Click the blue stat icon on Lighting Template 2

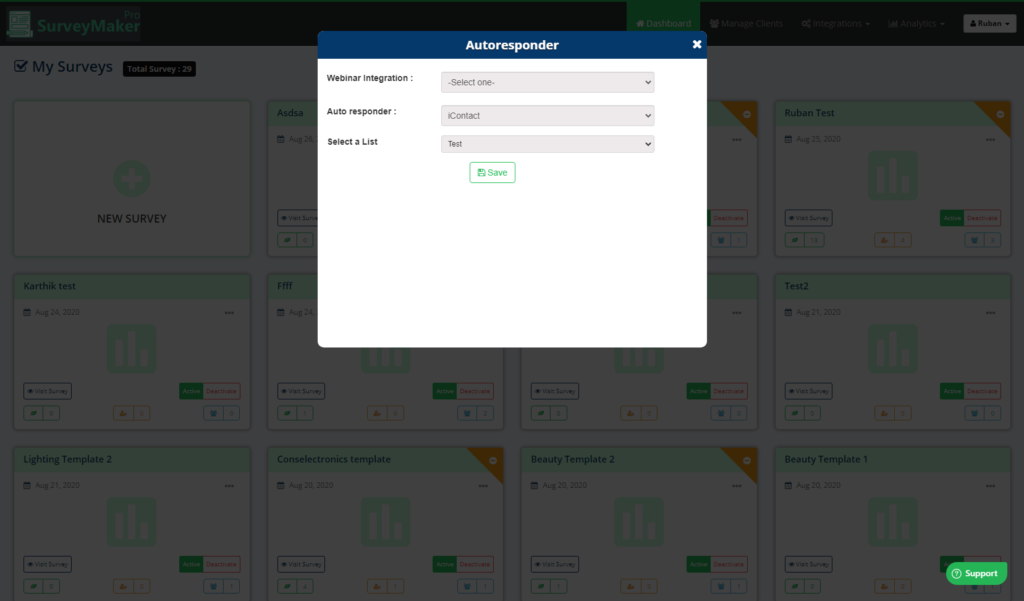[213, 586]
